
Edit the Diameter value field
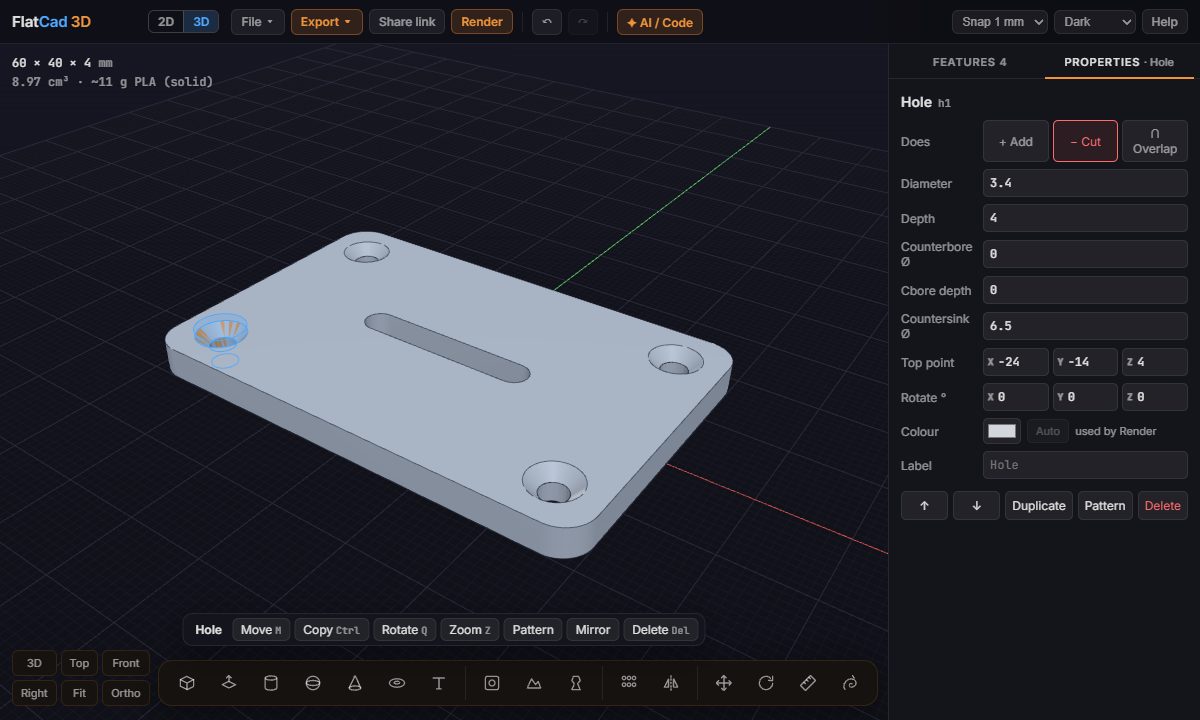coord(1085,184)
